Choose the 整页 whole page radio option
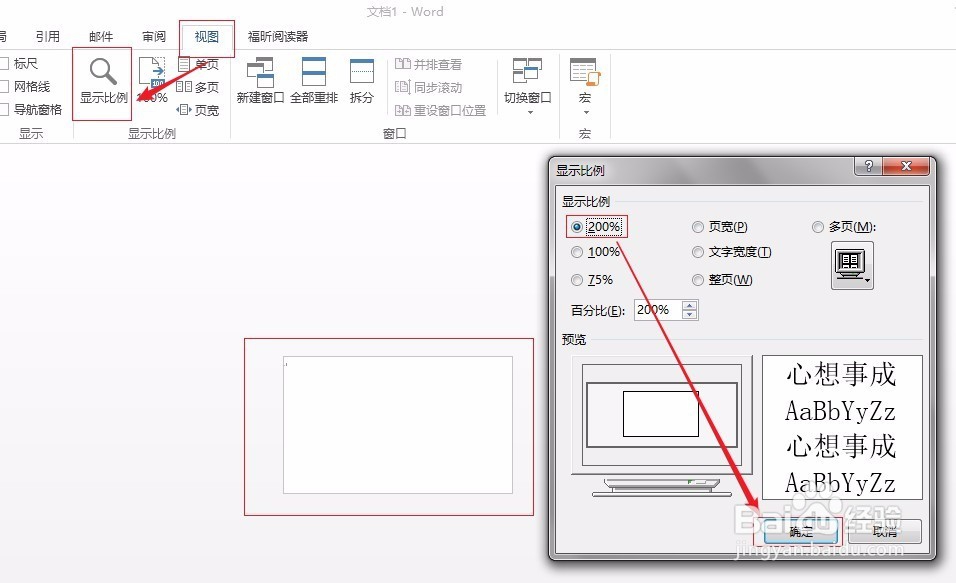This screenshot has width=956, height=583. coord(697,280)
